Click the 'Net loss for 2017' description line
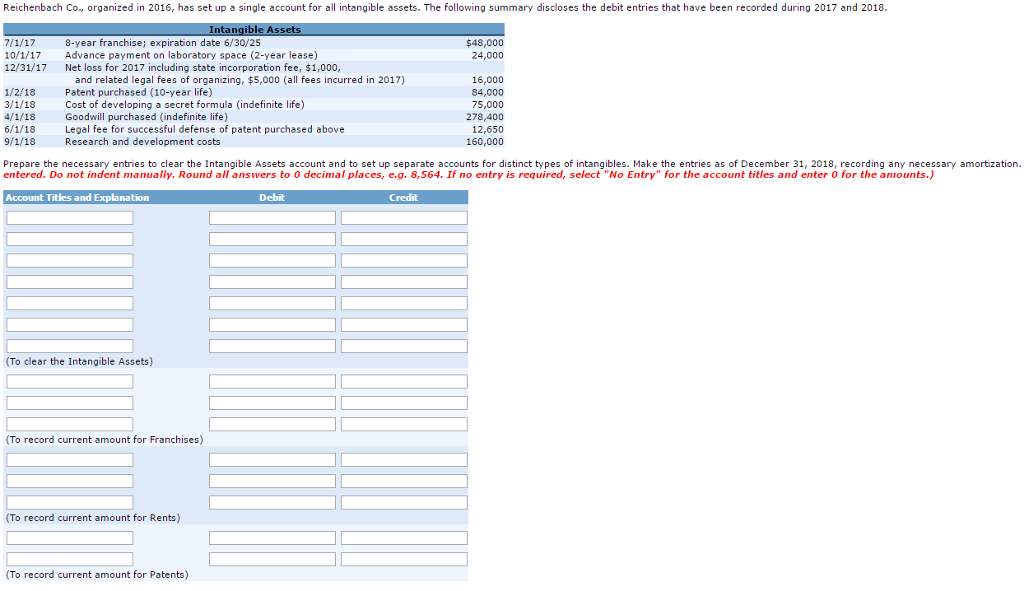1024x591 pixels. [202, 67]
